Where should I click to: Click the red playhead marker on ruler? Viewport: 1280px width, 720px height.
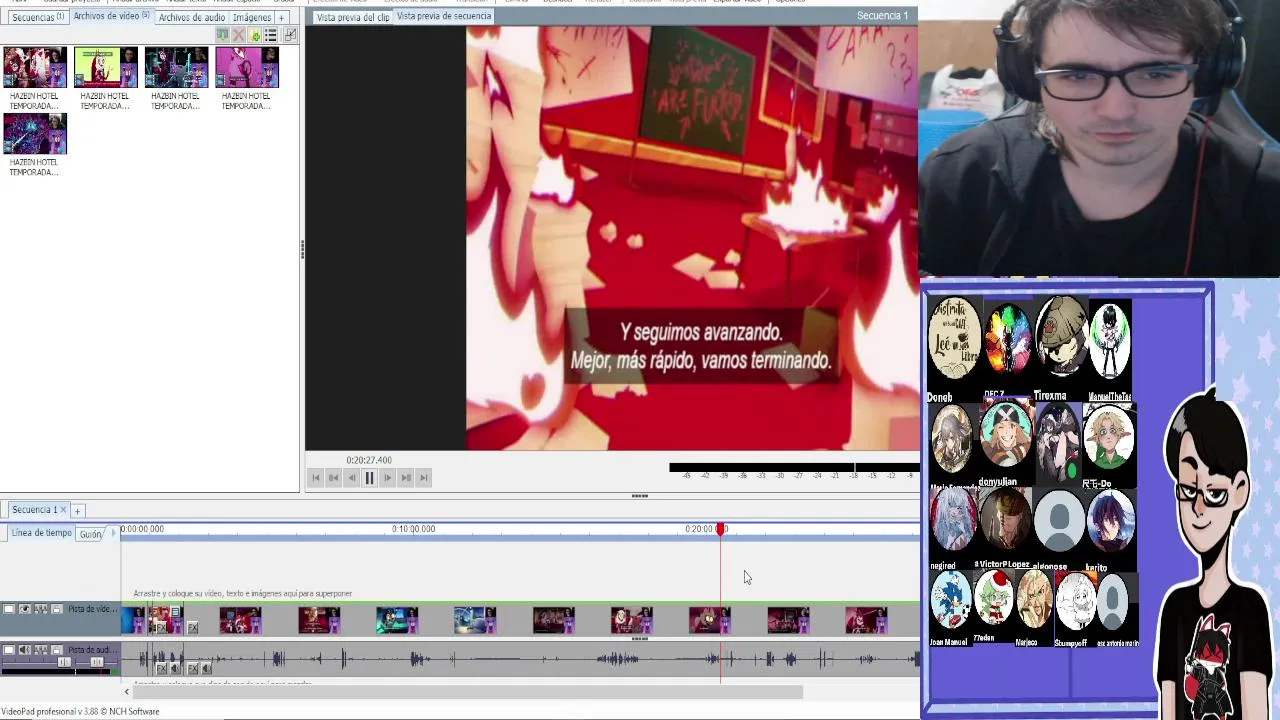[x=721, y=529]
